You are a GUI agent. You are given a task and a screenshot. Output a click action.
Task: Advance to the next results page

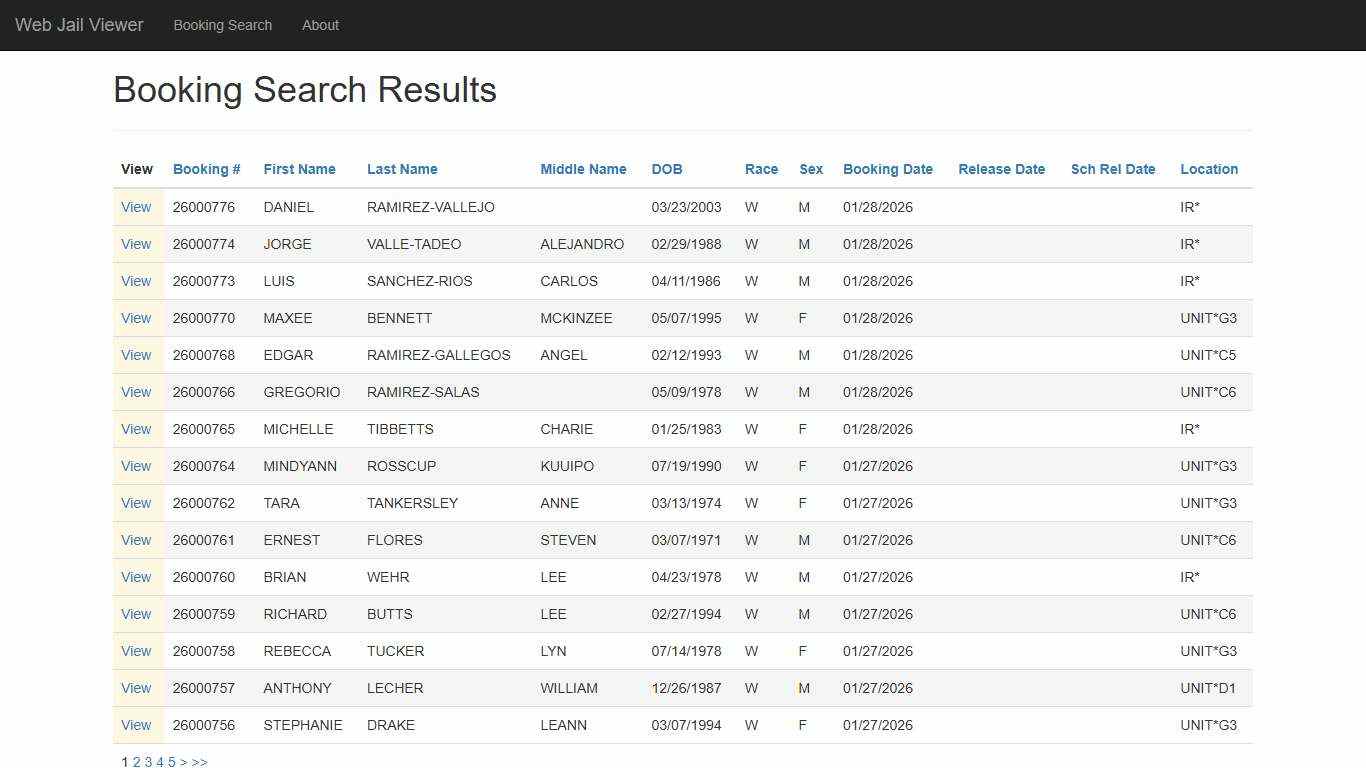pos(184,761)
